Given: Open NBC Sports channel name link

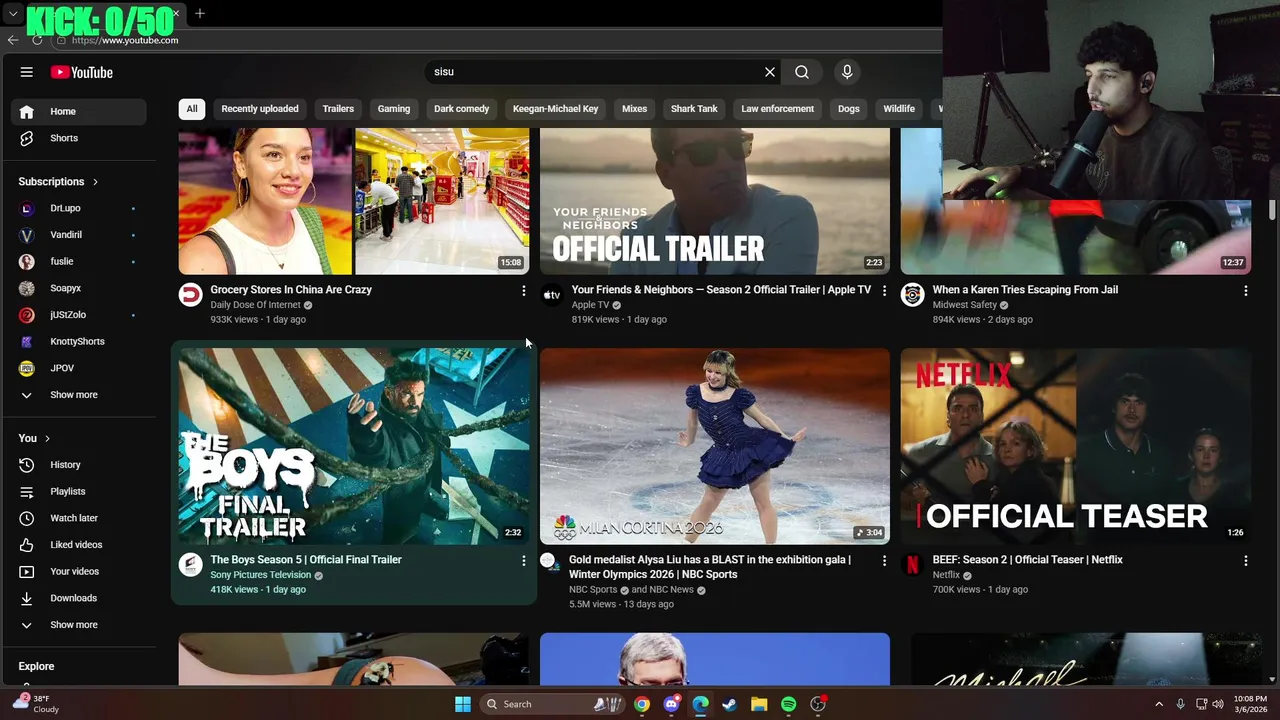Looking at the screenshot, I should [x=593, y=590].
